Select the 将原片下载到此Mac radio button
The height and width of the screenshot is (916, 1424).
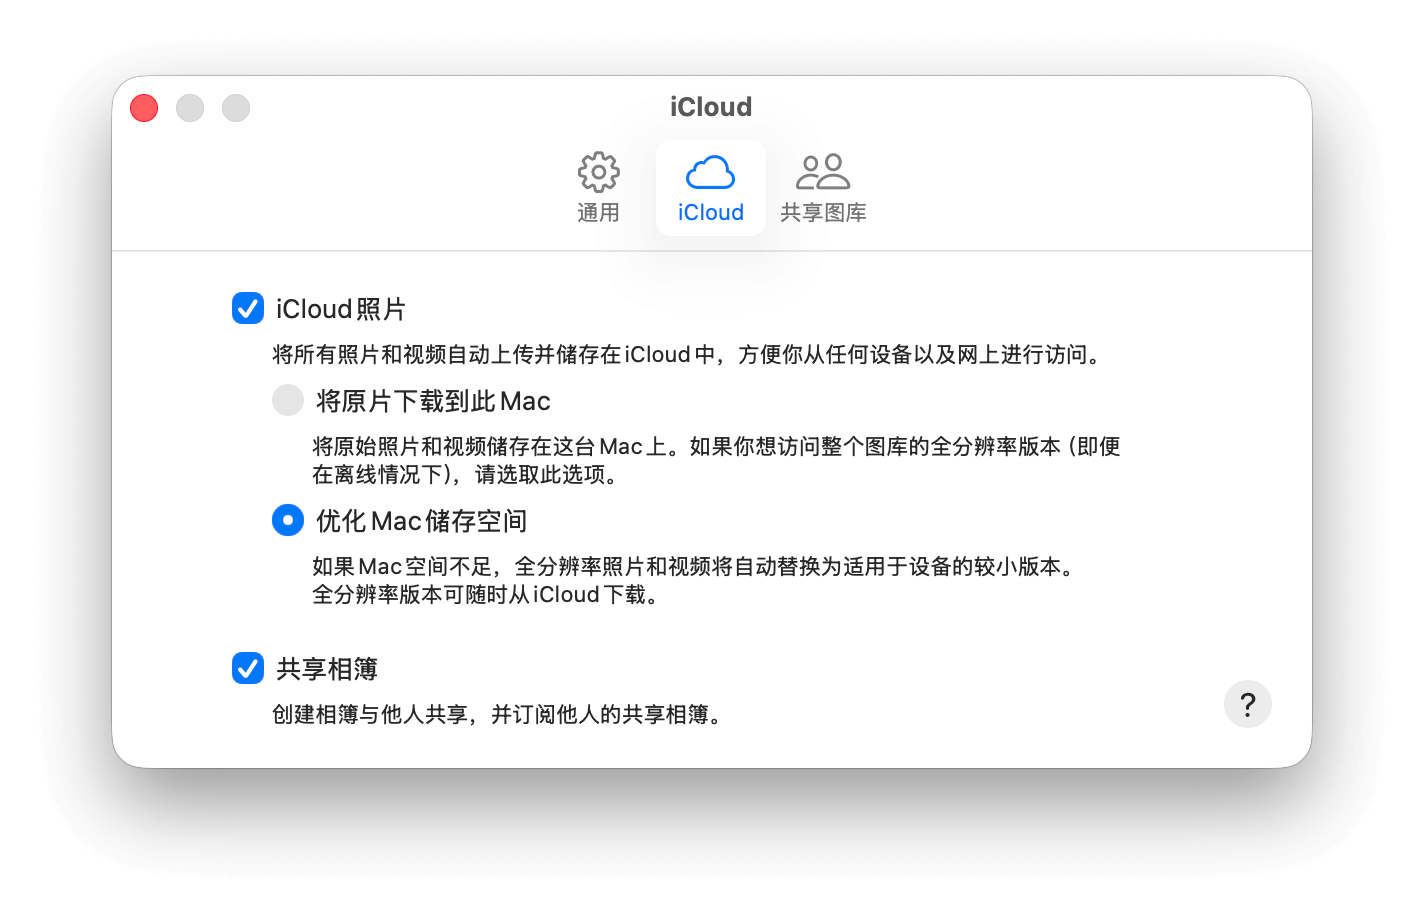coord(288,400)
